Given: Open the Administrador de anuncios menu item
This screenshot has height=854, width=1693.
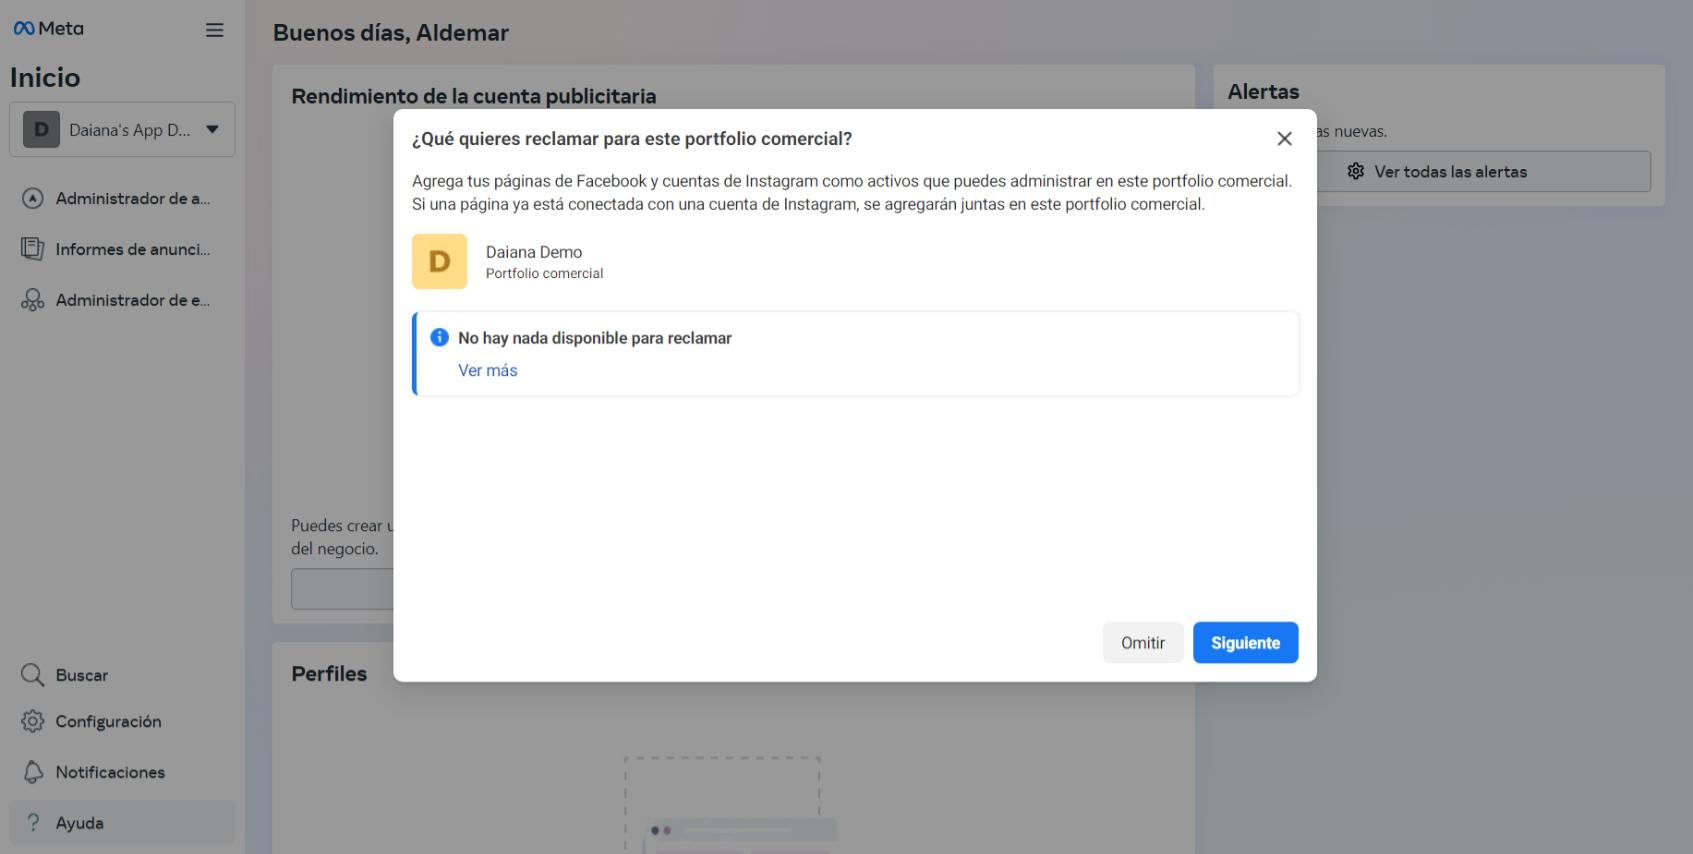Looking at the screenshot, I should tap(132, 199).
